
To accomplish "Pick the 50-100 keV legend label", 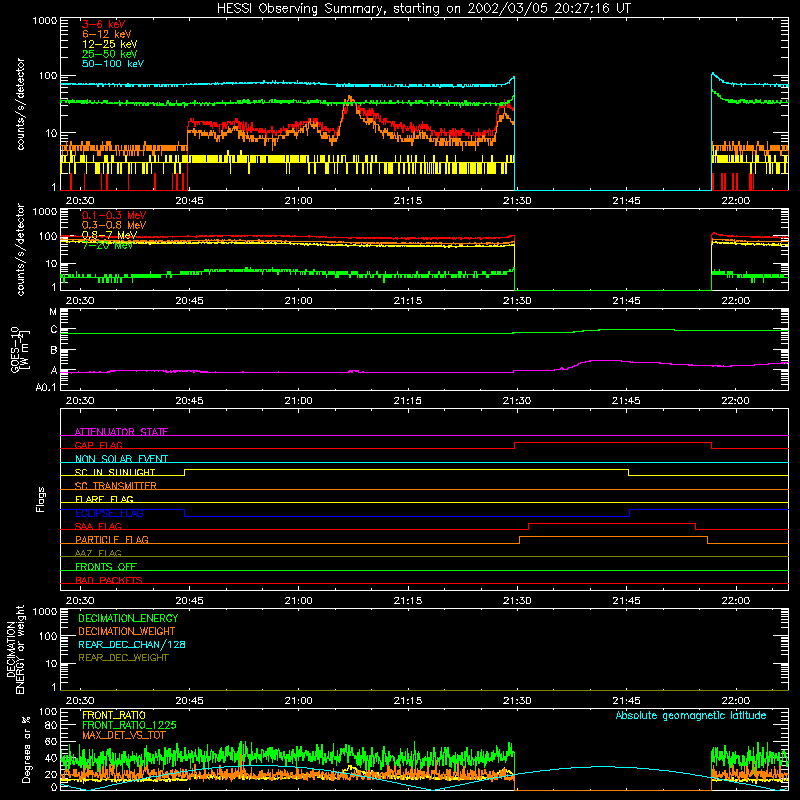I will pyautogui.click(x=113, y=64).
